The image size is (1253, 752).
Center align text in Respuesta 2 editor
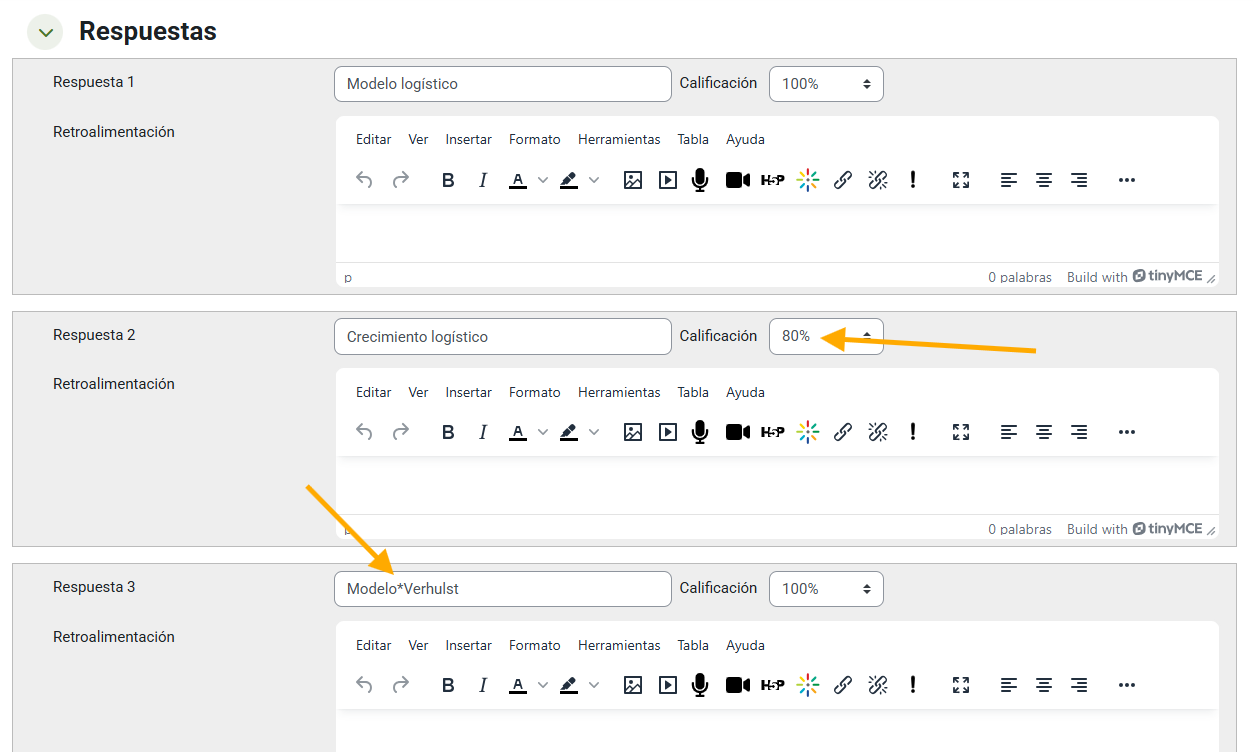click(x=1044, y=432)
